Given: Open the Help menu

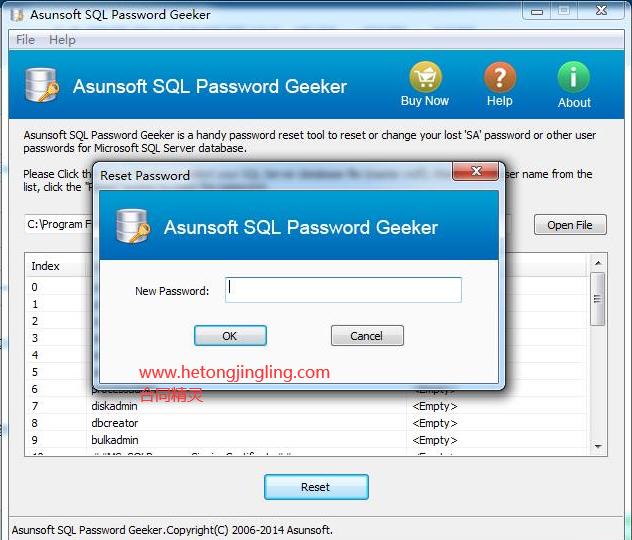Looking at the screenshot, I should click(x=62, y=40).
